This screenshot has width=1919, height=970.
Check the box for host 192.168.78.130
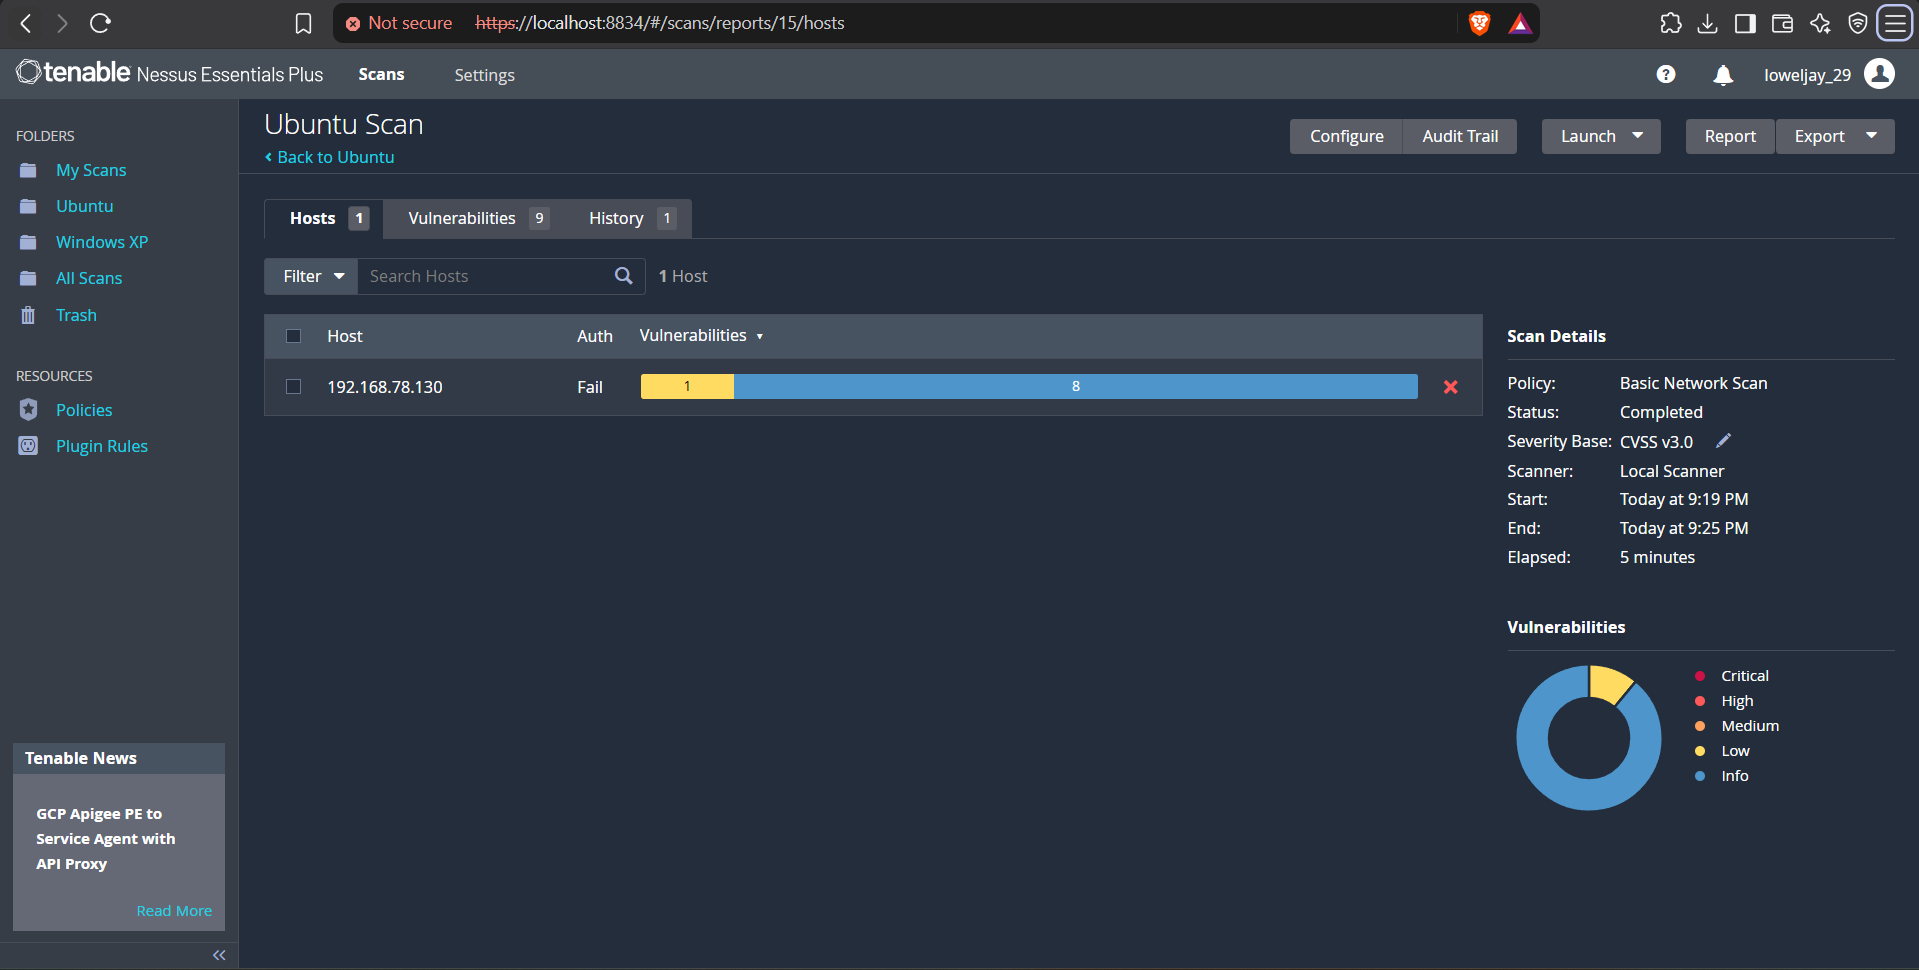click(x=293, y=386)
